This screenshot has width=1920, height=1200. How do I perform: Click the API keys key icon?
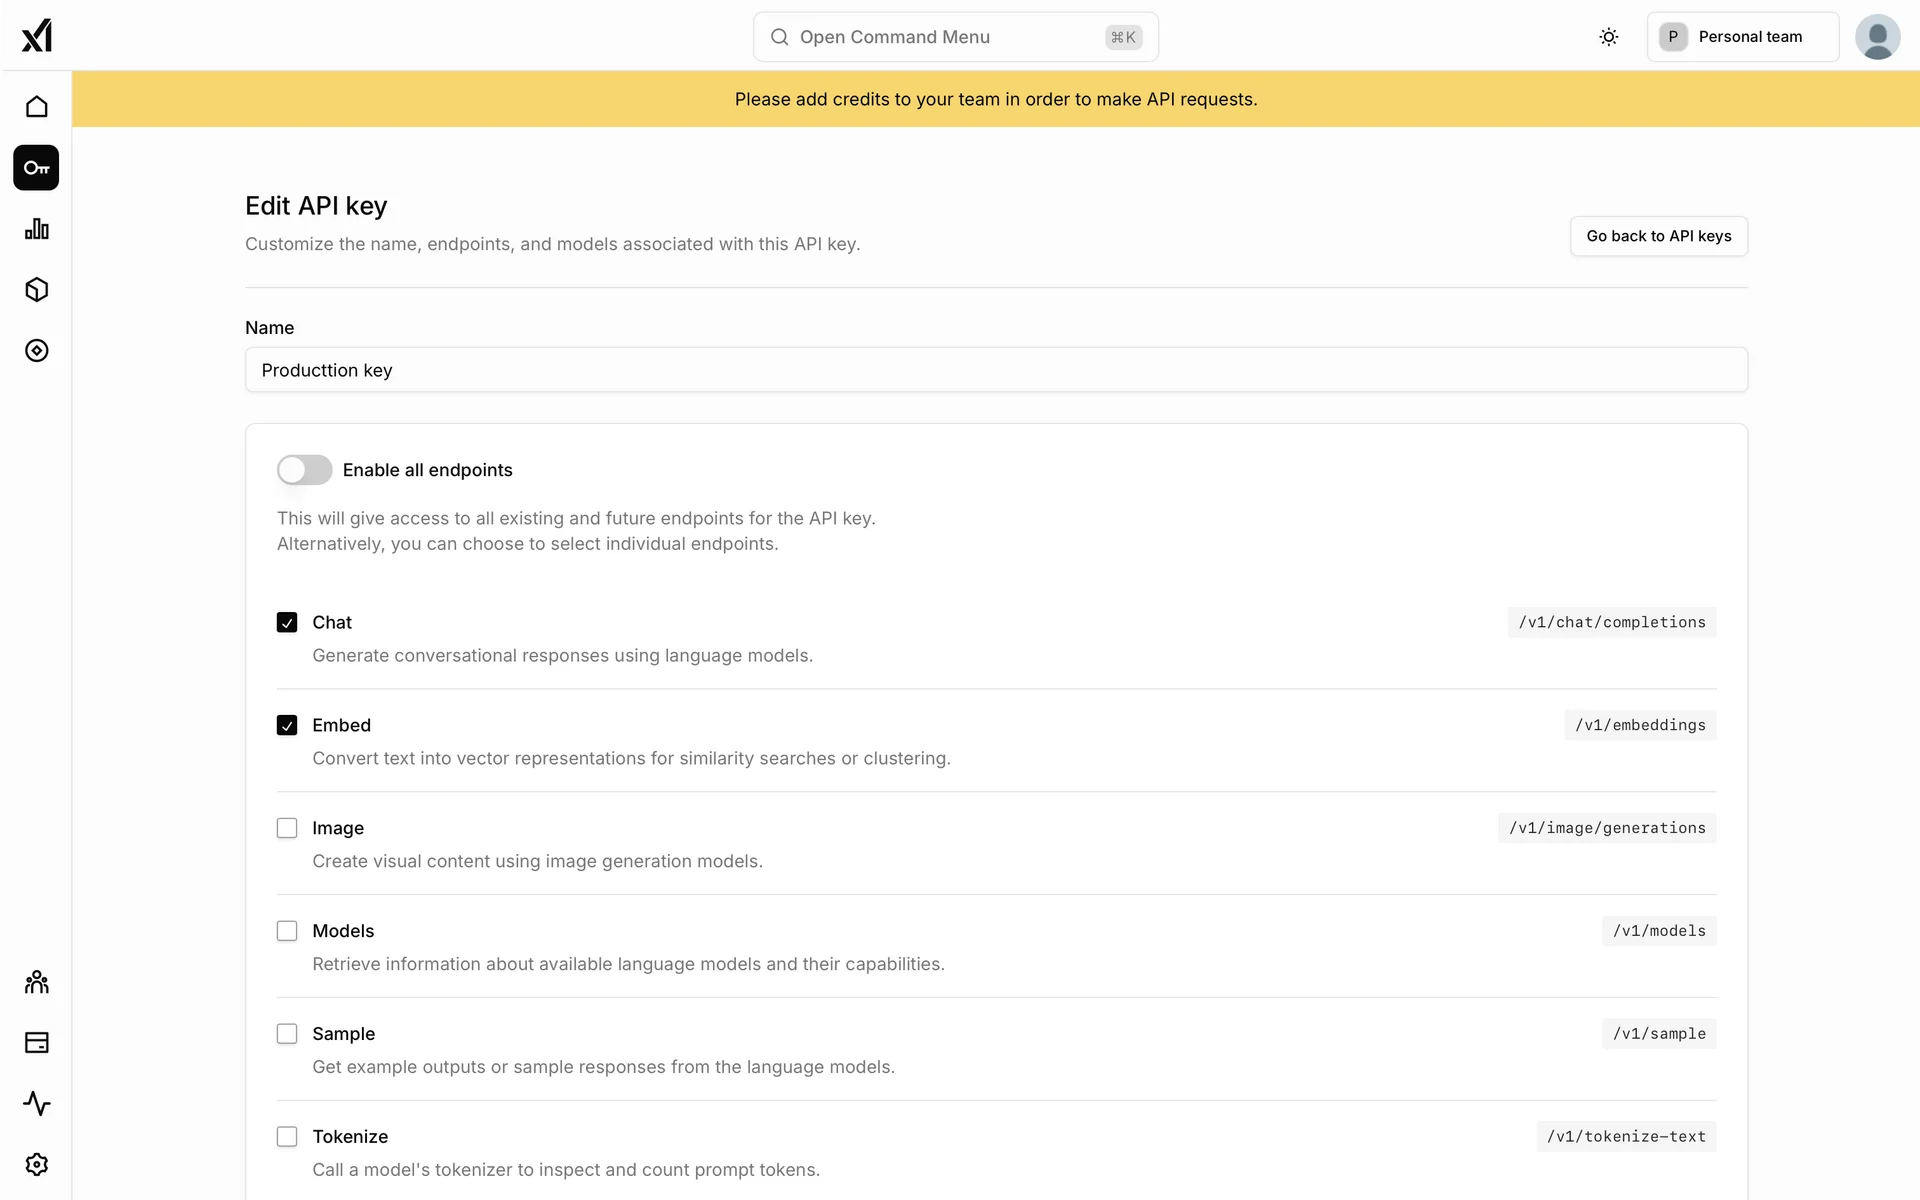click(36, 168)
